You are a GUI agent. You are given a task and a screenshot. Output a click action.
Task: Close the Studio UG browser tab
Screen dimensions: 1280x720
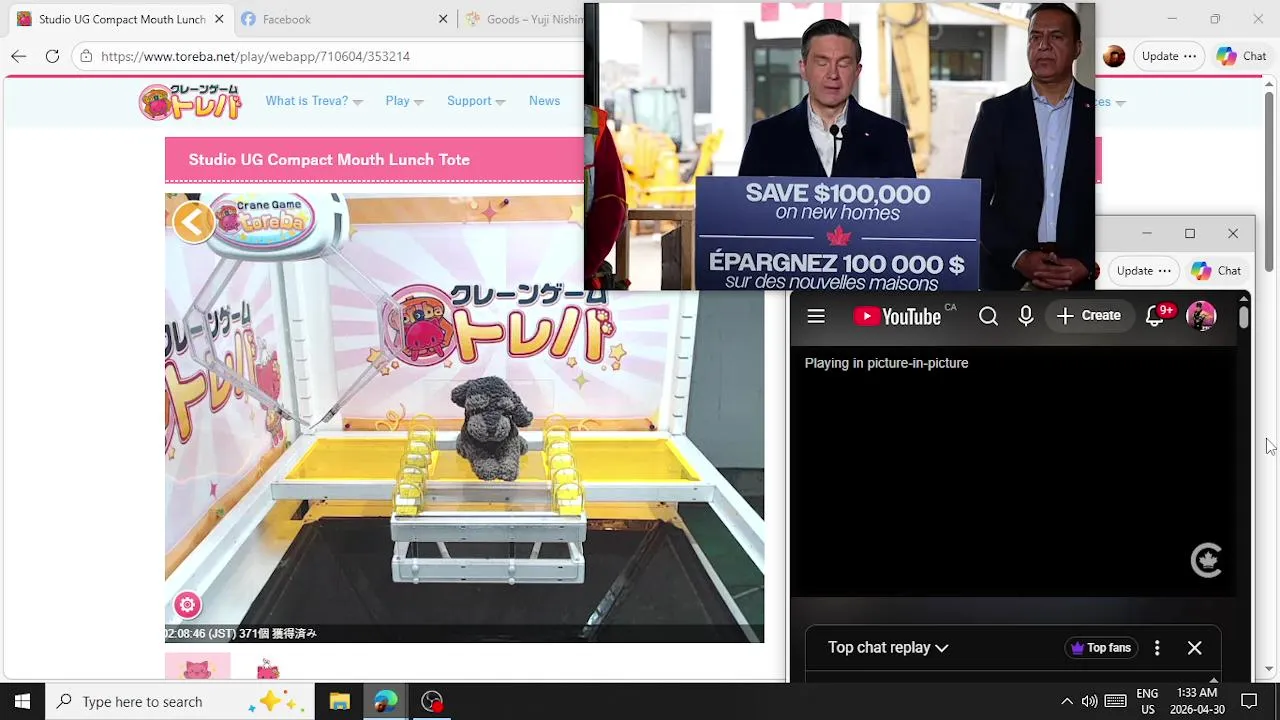coord(219,19)
